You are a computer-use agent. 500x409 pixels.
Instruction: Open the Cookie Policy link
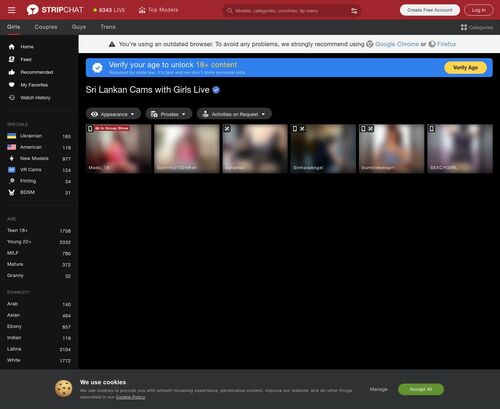[x=130, y=397]
